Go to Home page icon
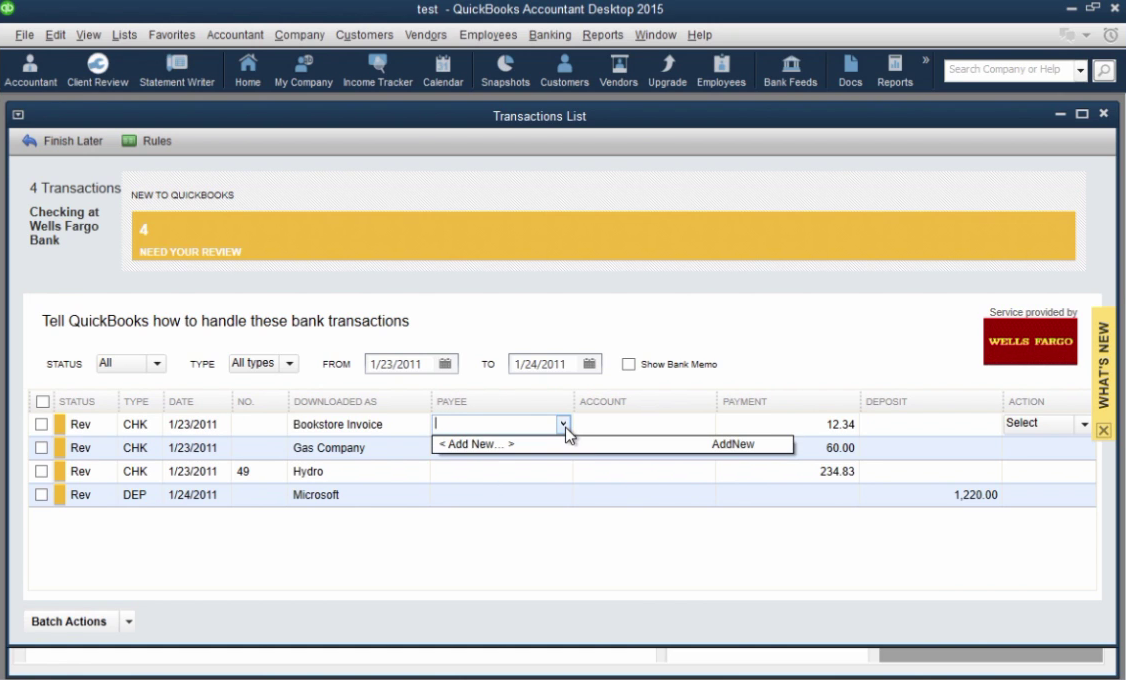Screen dimensions: 1126x680 248,71
